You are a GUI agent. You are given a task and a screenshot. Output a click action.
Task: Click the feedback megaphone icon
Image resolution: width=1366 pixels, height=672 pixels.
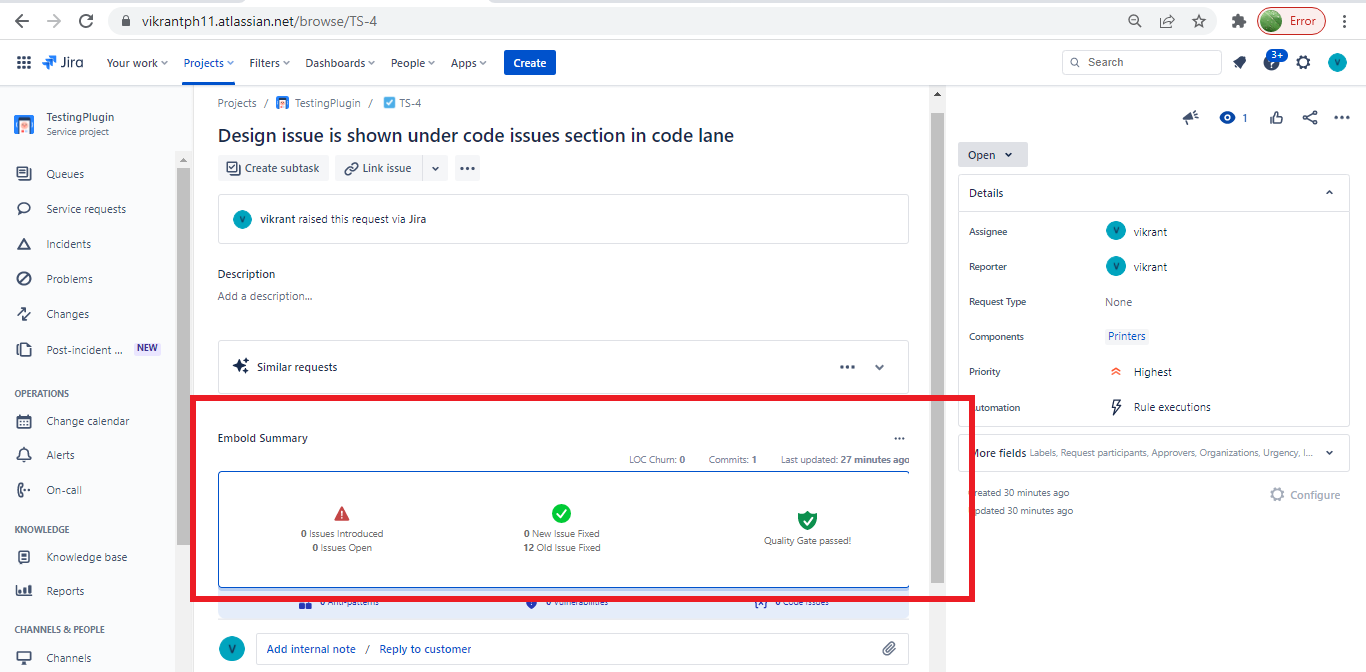pyautogui.click(x=1190, y=117)
